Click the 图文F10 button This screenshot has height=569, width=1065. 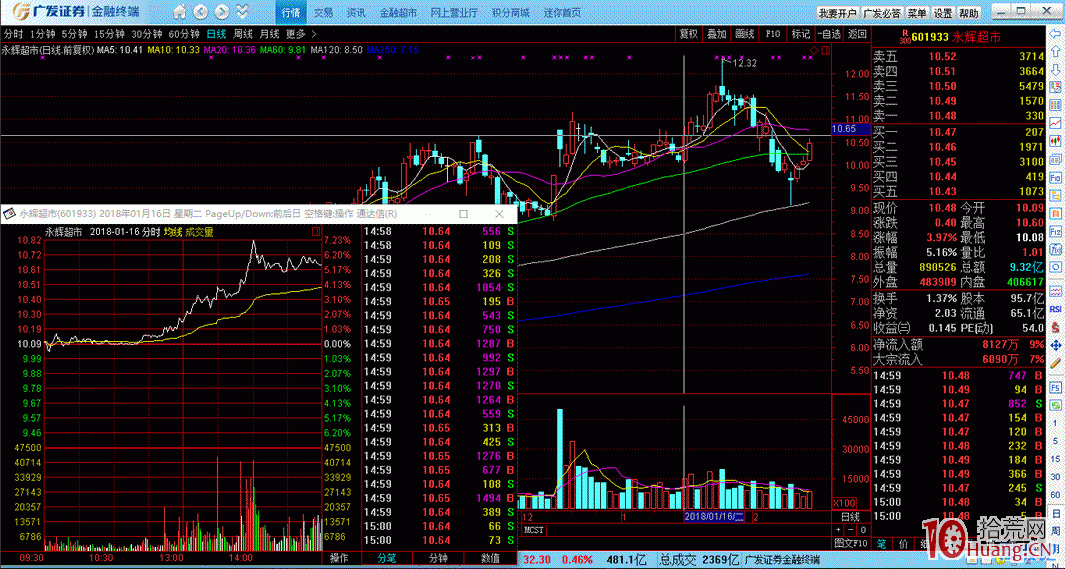coord(850,543)
